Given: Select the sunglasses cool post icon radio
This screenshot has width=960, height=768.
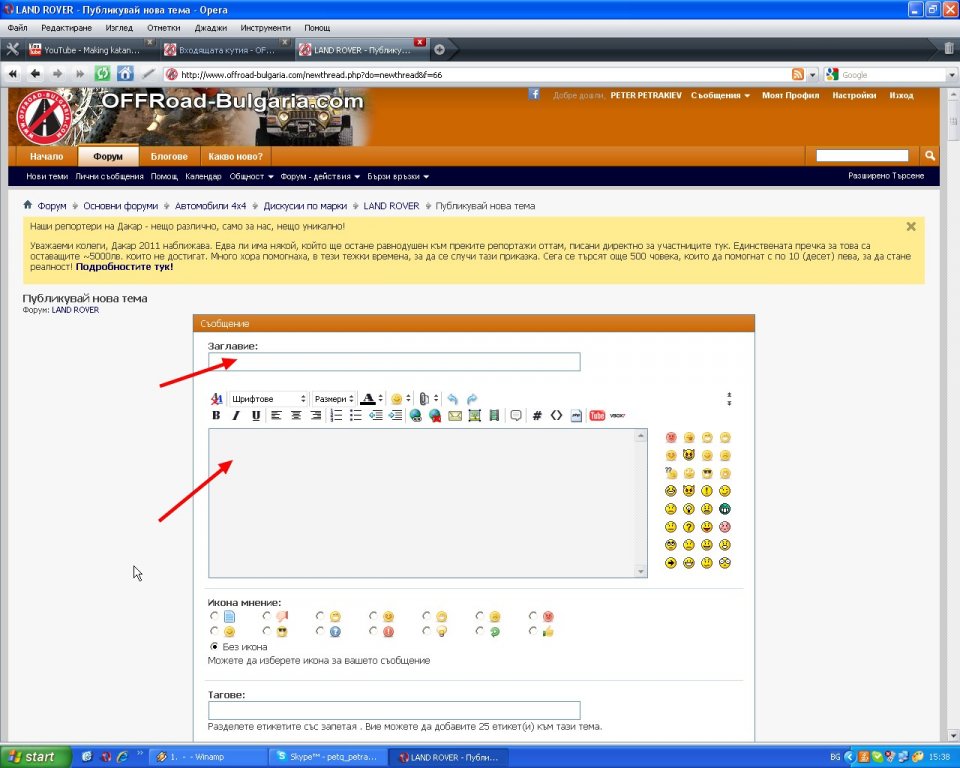Looking at the screenshot, I should 267,631.
